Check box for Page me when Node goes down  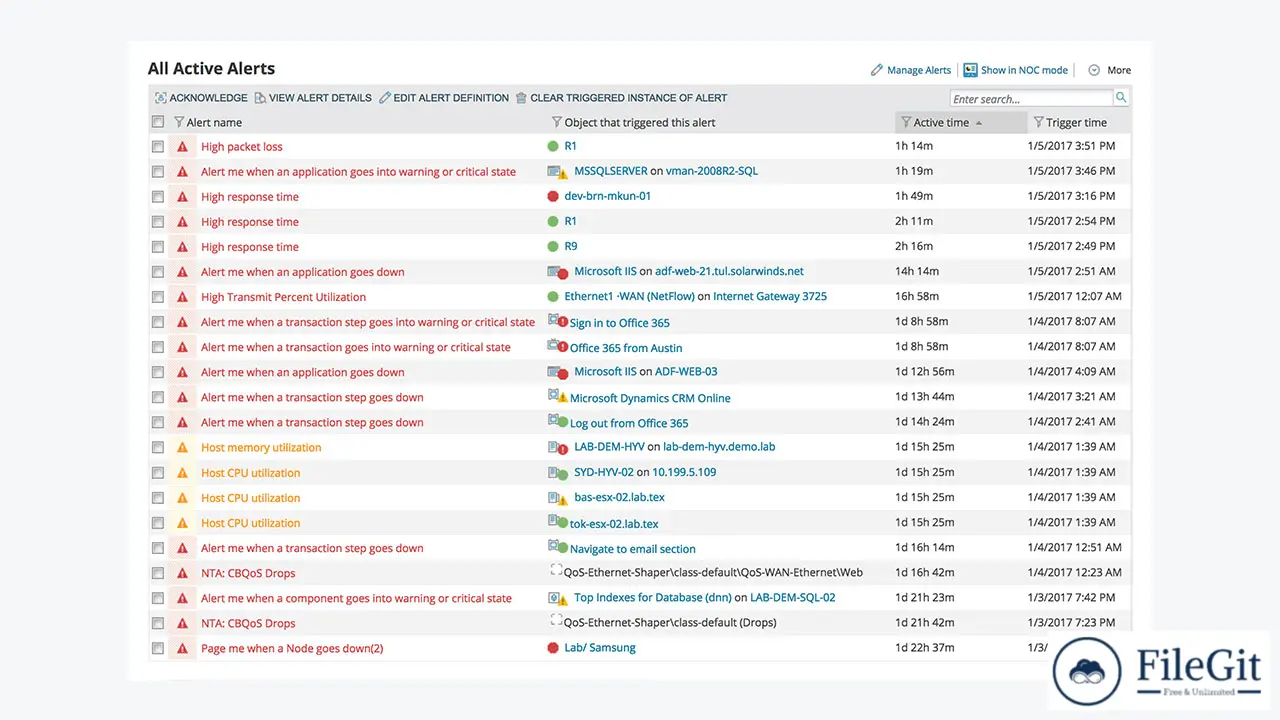pos(158,648)
